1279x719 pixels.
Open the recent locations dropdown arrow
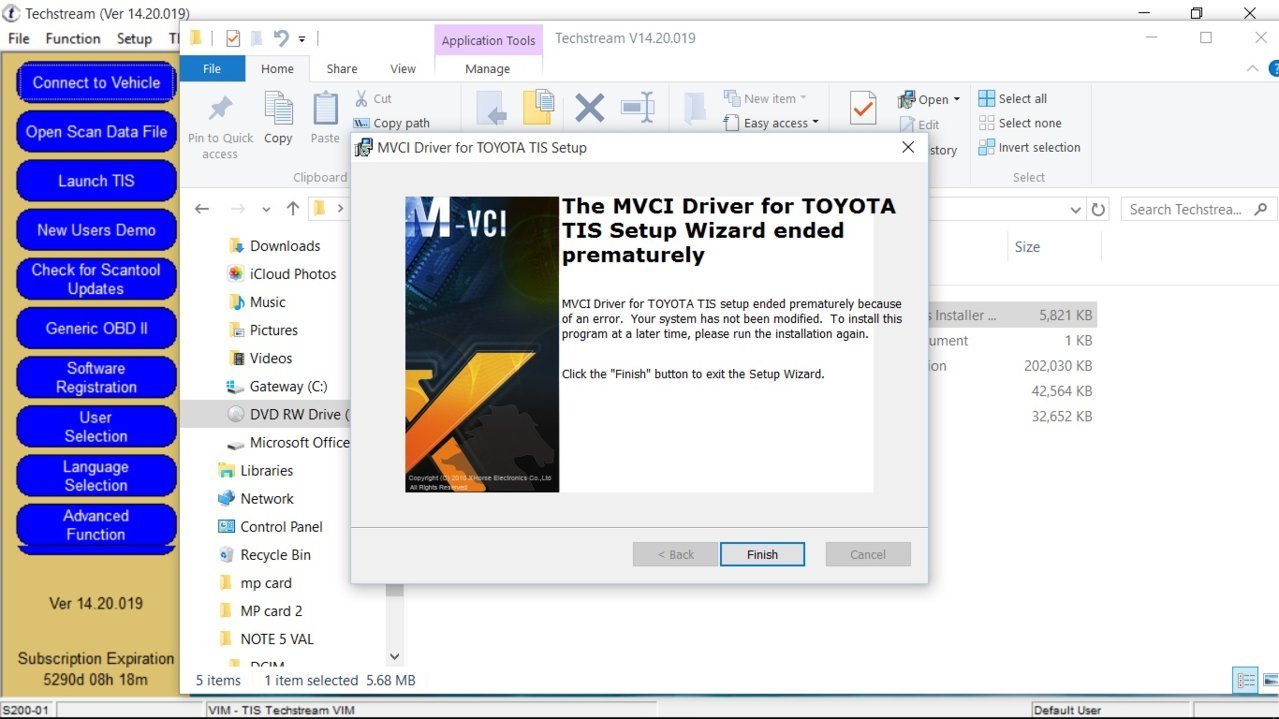pyautogui.click(x=266, y=210)
